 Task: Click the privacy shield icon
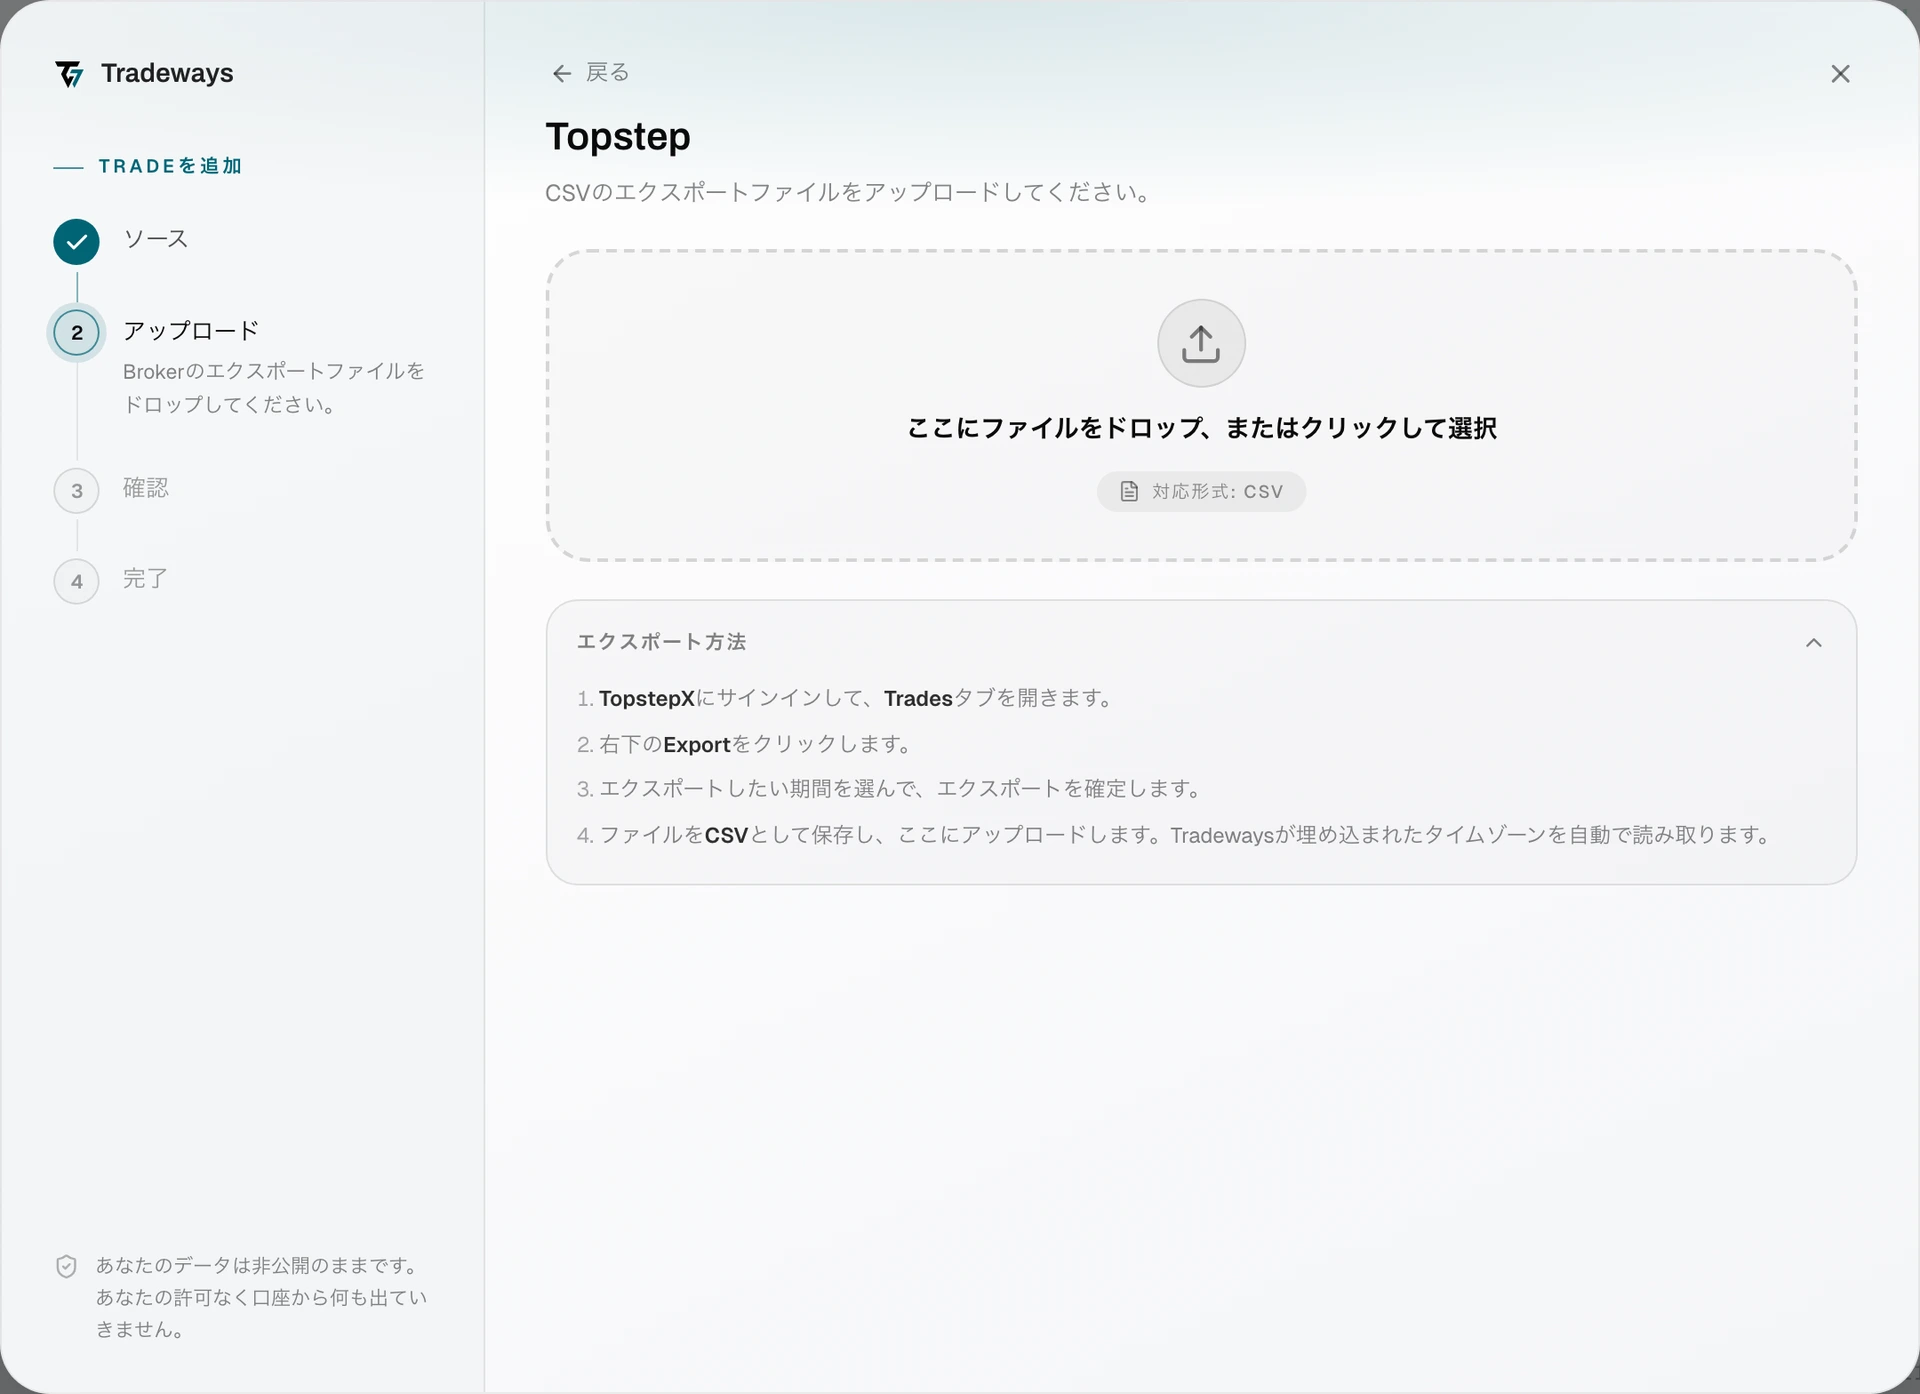66,1267
